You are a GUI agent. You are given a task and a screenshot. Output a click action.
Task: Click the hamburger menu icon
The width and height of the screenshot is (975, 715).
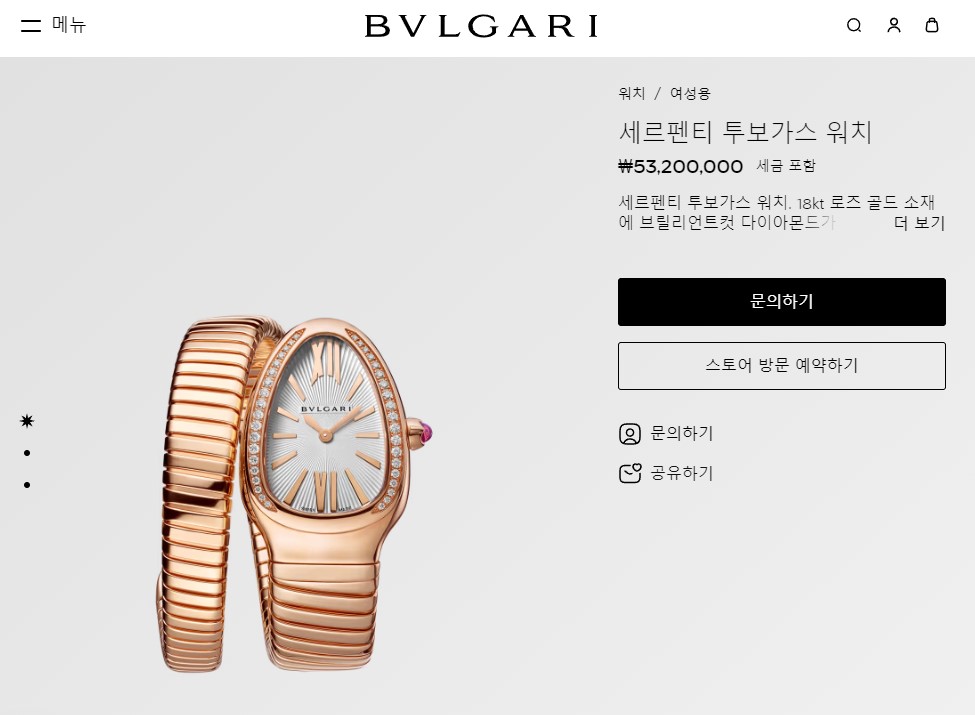(30, 25)
